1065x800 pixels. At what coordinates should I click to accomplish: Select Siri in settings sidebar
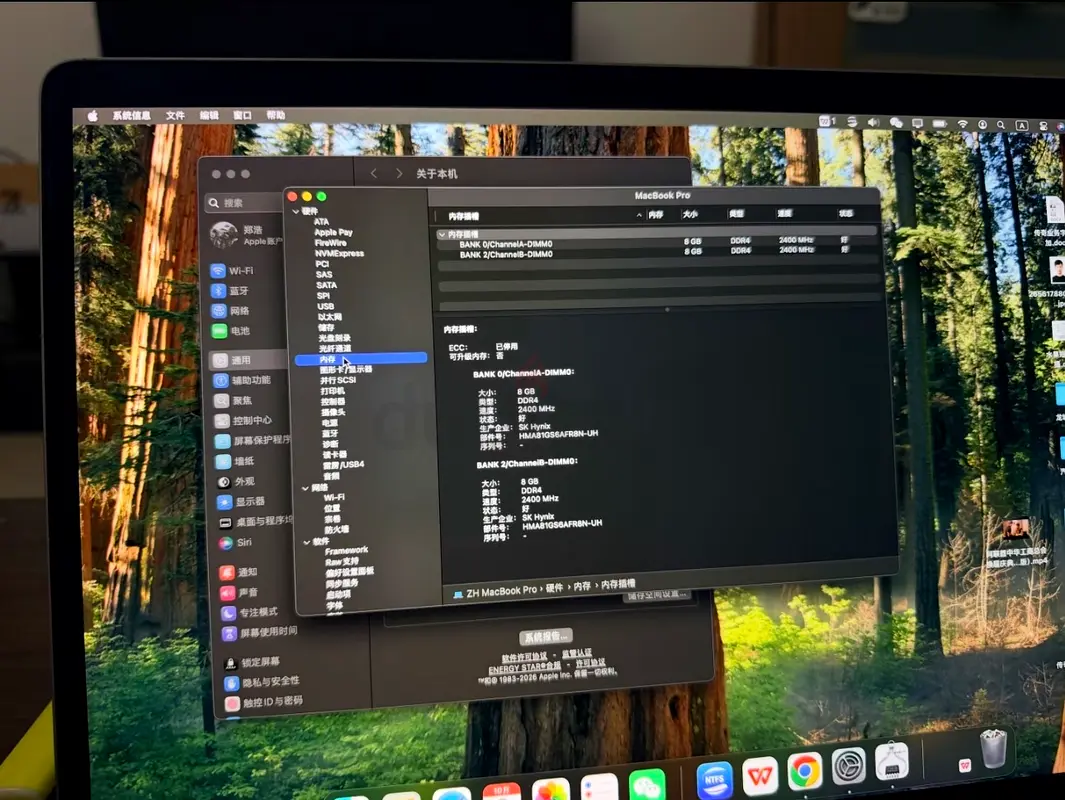point(236,543)
